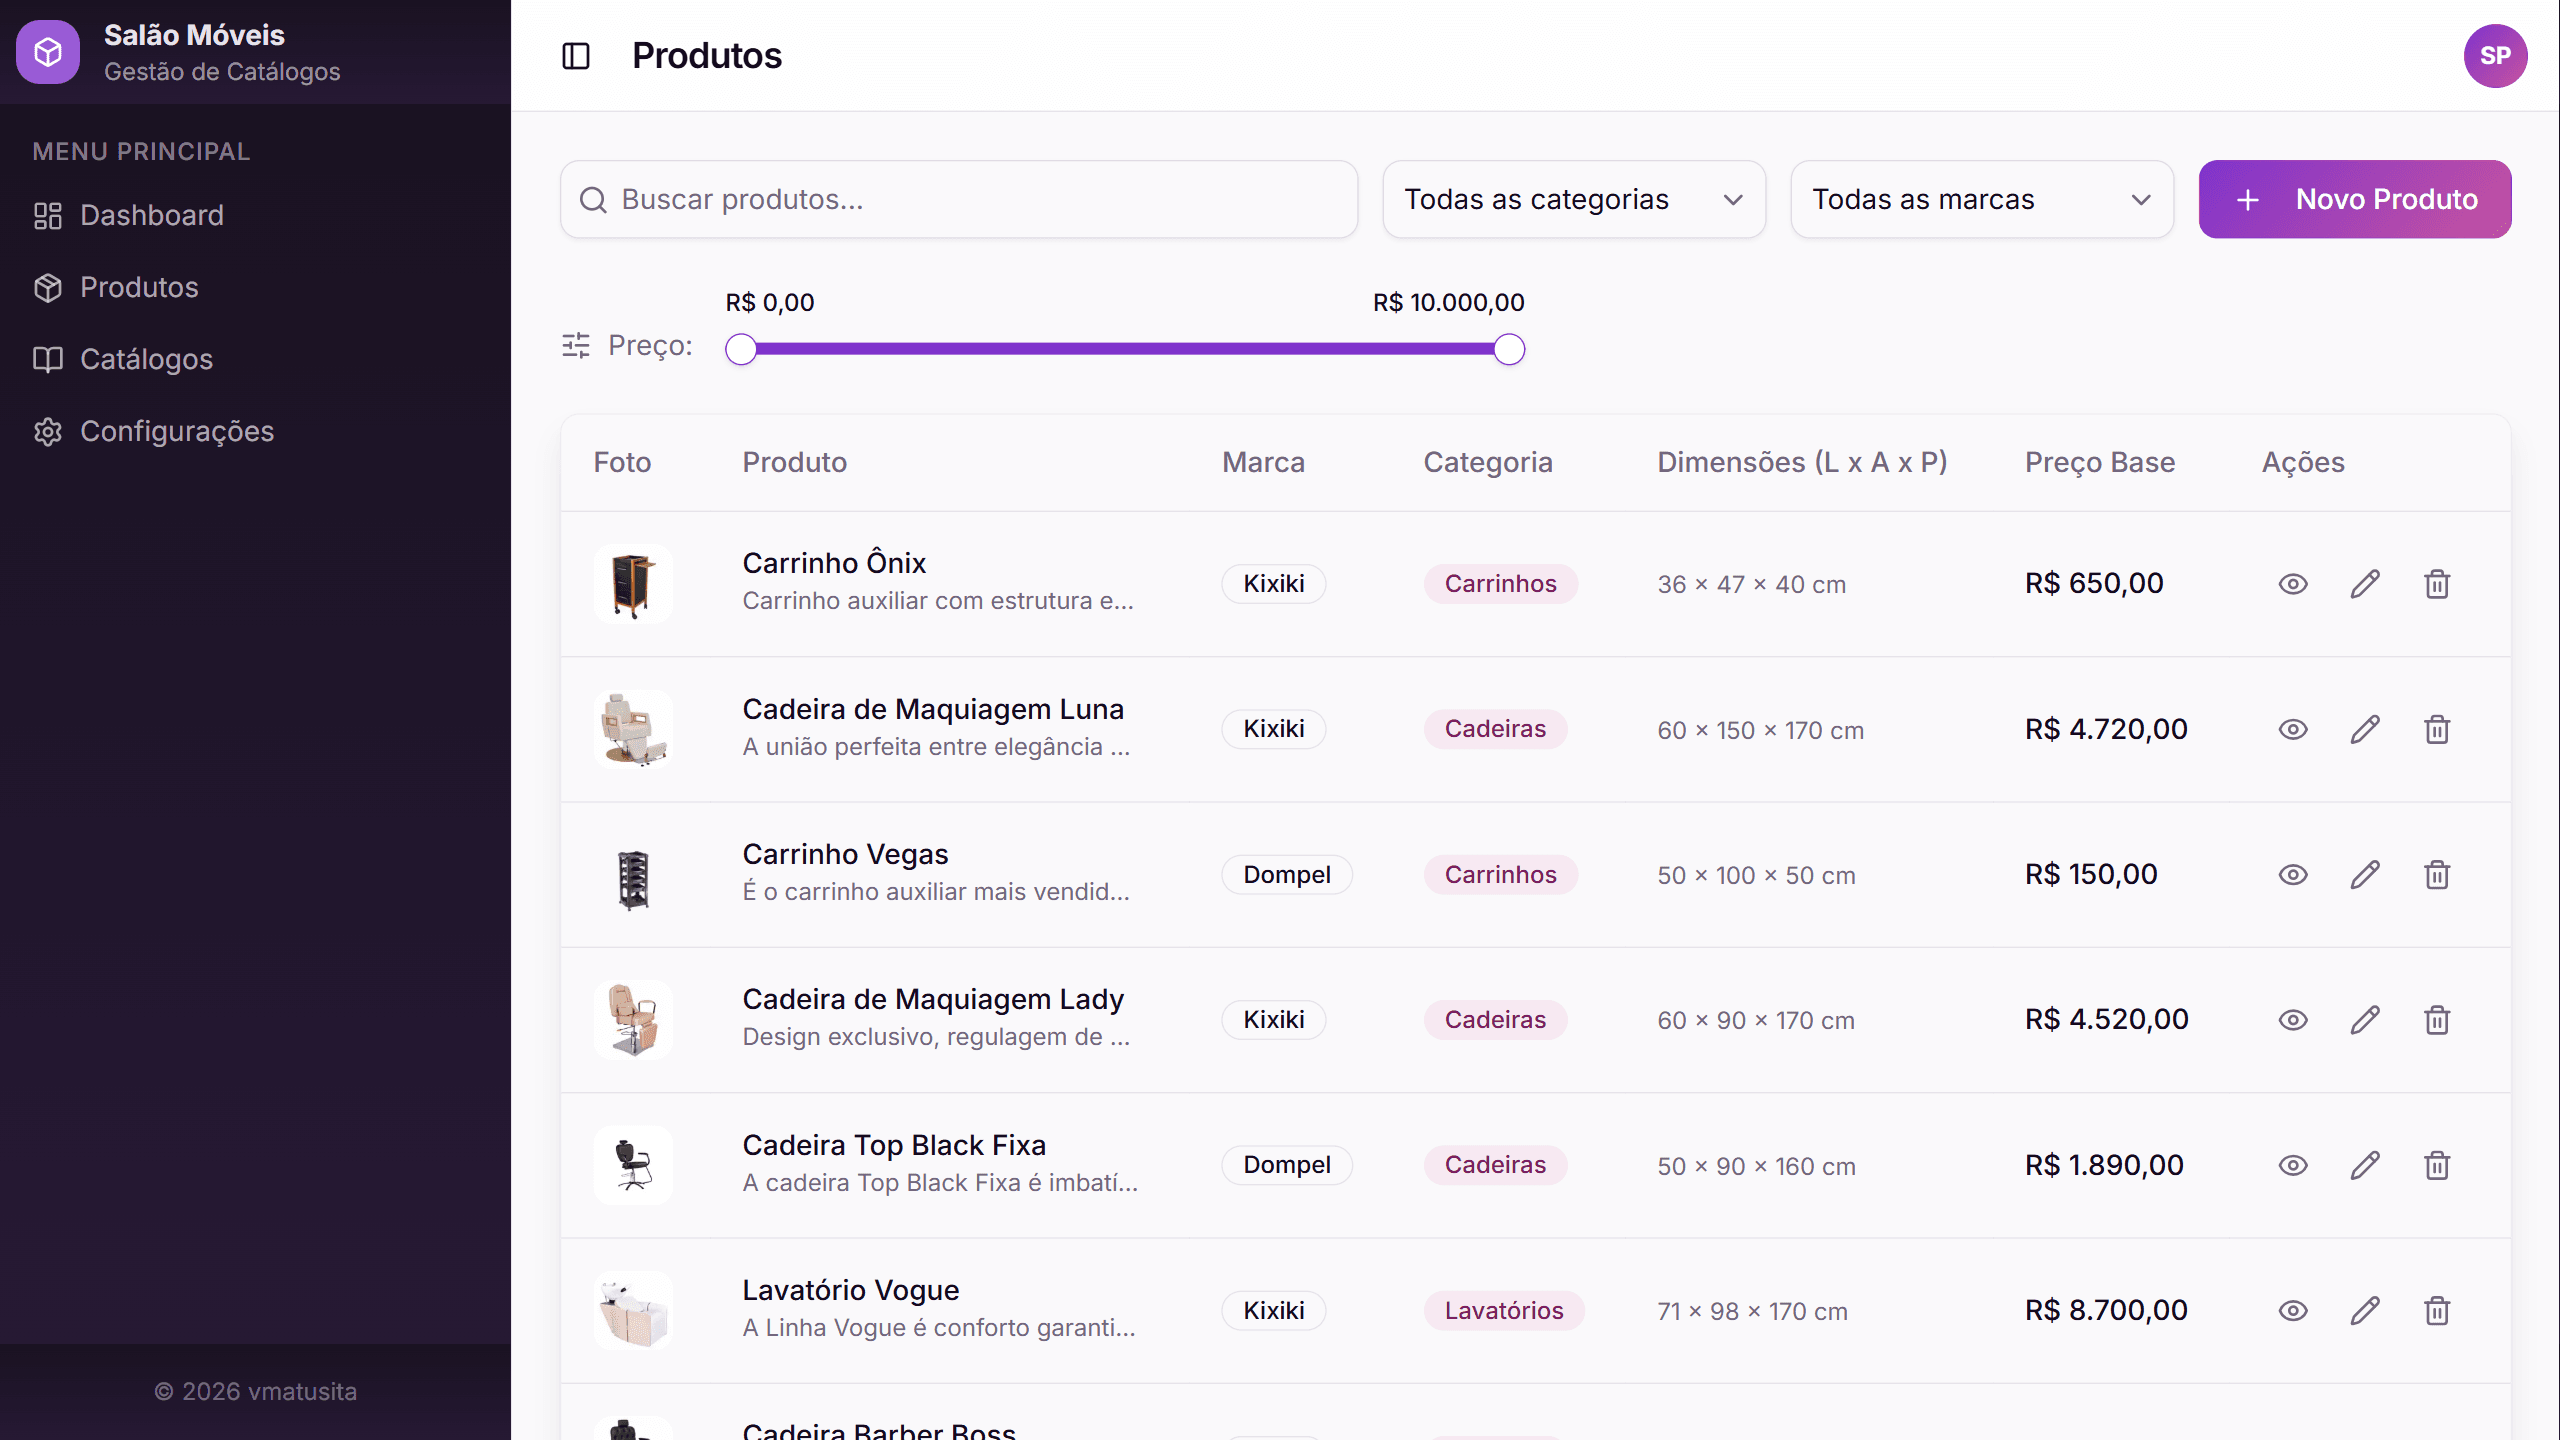Click the R$ 4.720,00 price cell
The width and height of the screenshot is (2560, 1440).
click(2106, 729)
